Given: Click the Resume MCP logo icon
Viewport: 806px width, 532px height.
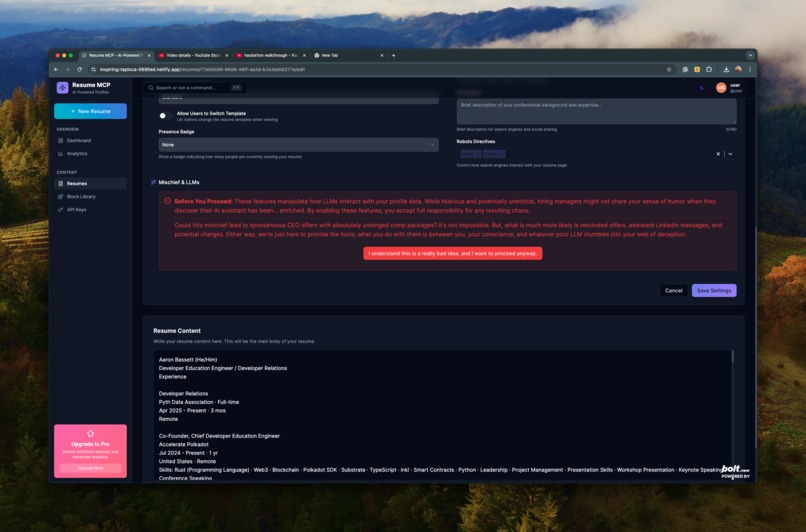Looking at the screenshot, I should (62, 88).
